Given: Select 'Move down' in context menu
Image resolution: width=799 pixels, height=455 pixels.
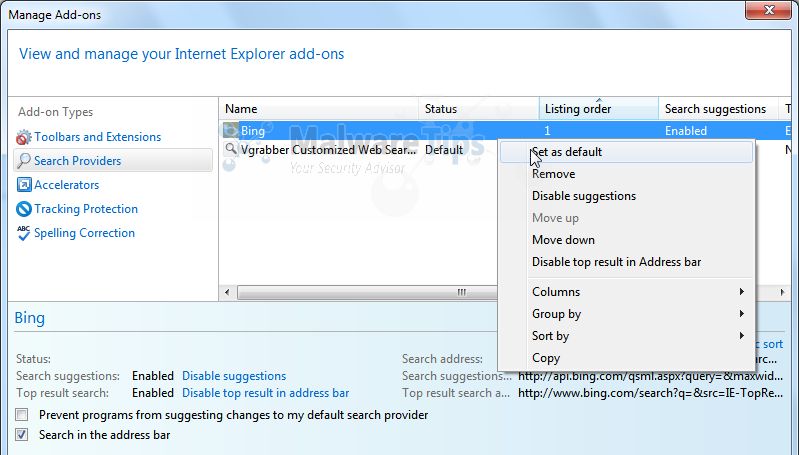Looking at the screenshot, I should pos(626,239).
